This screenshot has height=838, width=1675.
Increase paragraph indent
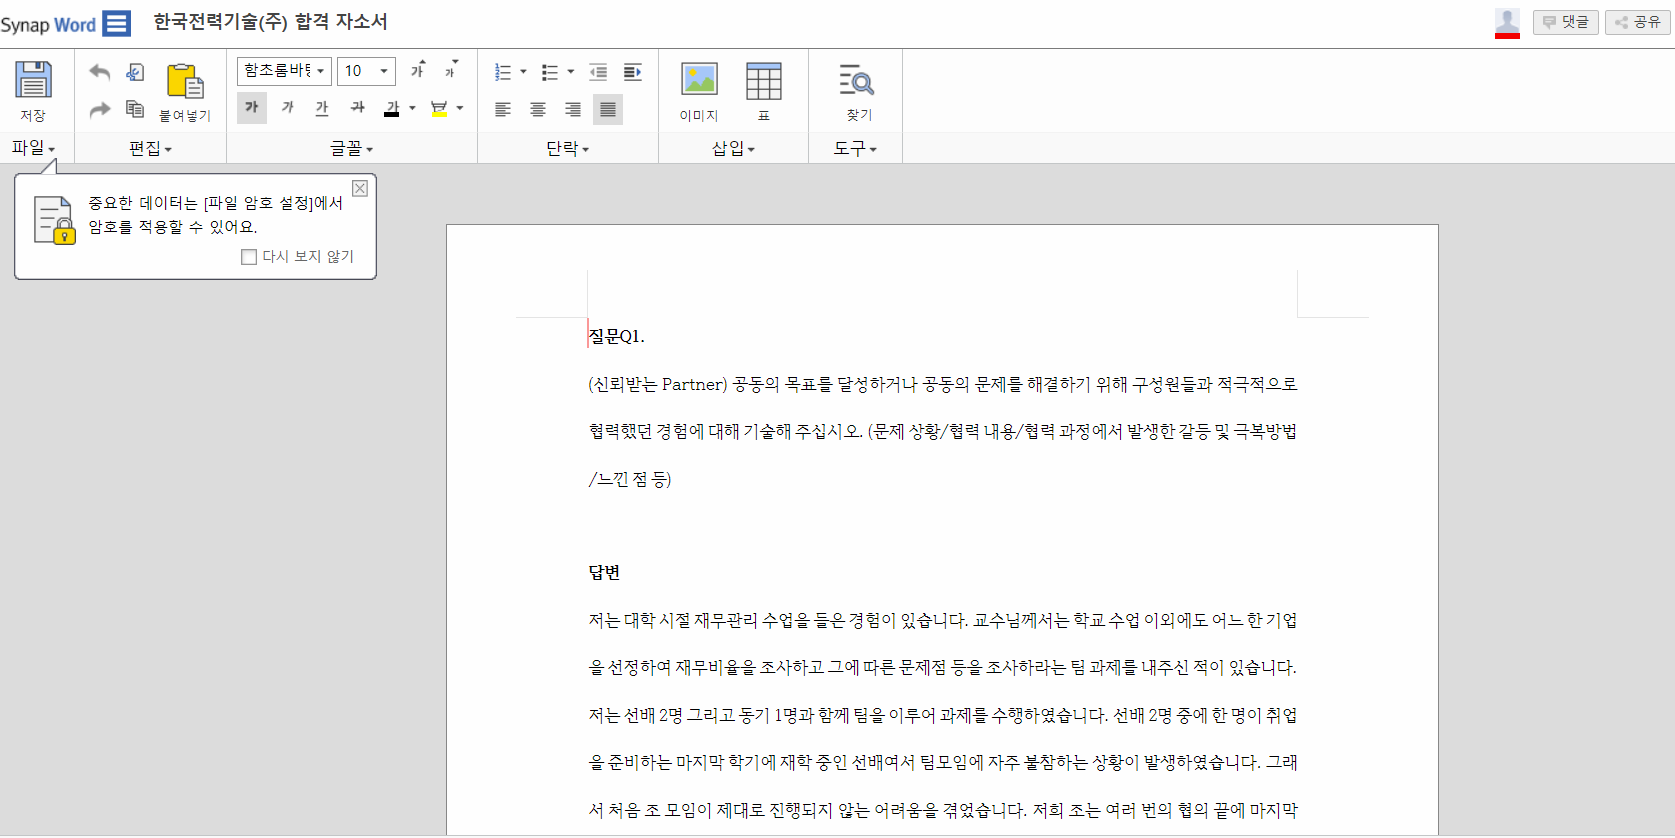(x=633, y=72)
